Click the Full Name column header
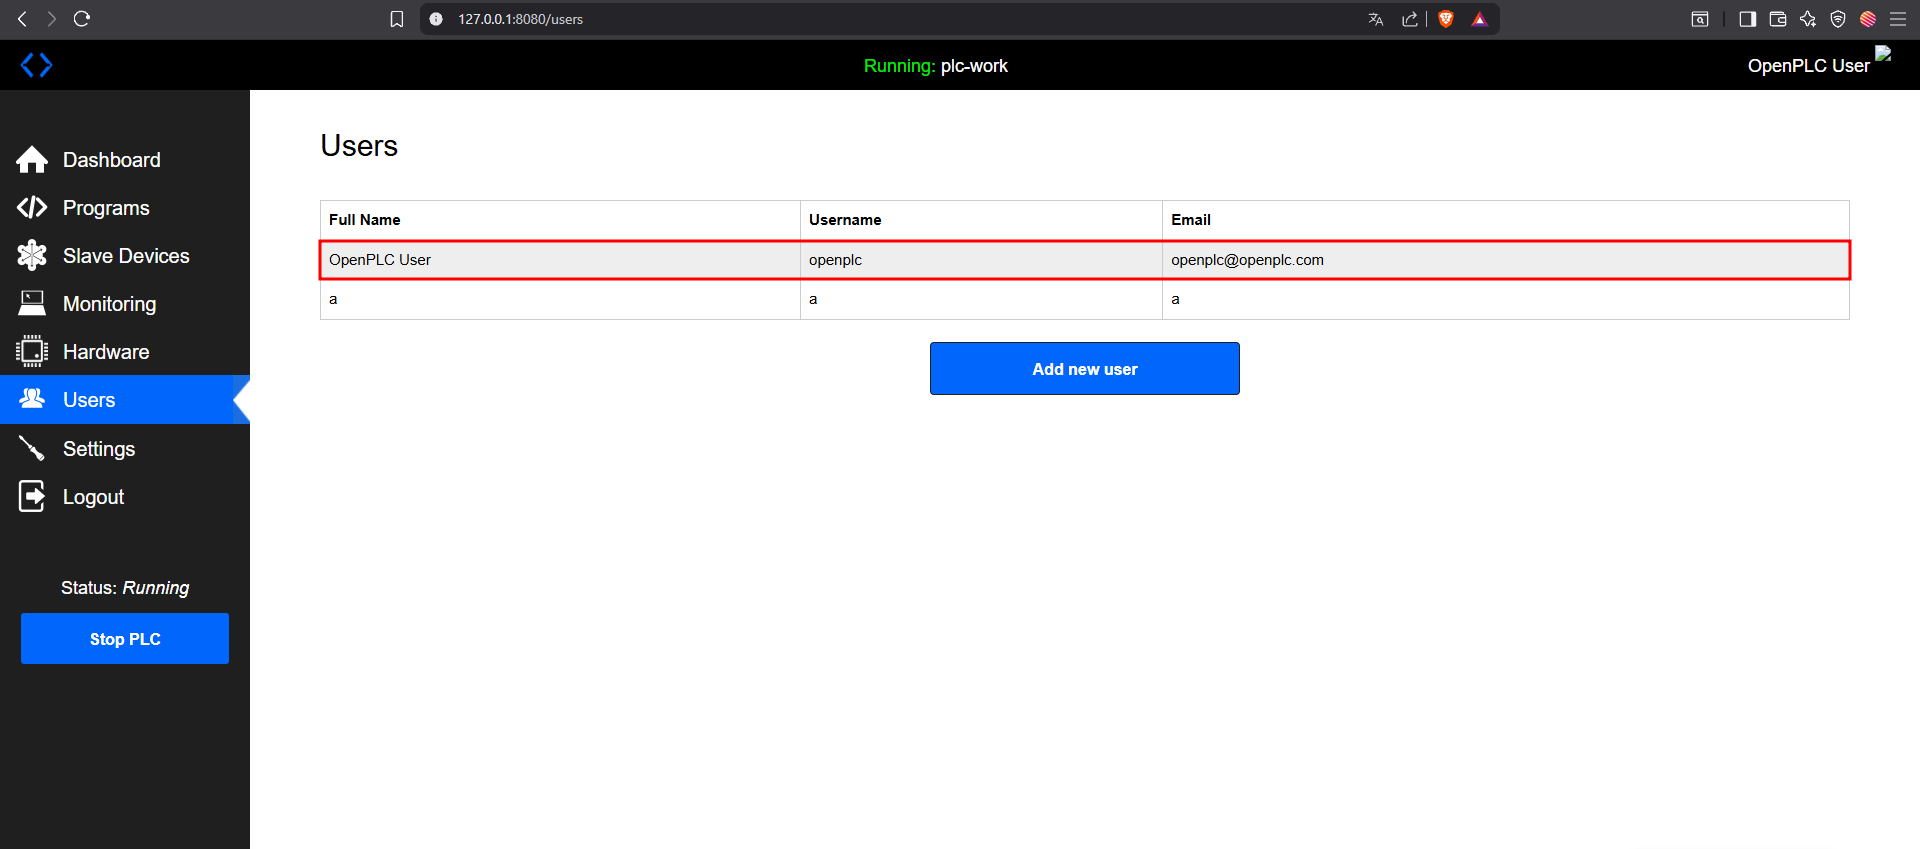1920x849 pixels. (560, 220)
